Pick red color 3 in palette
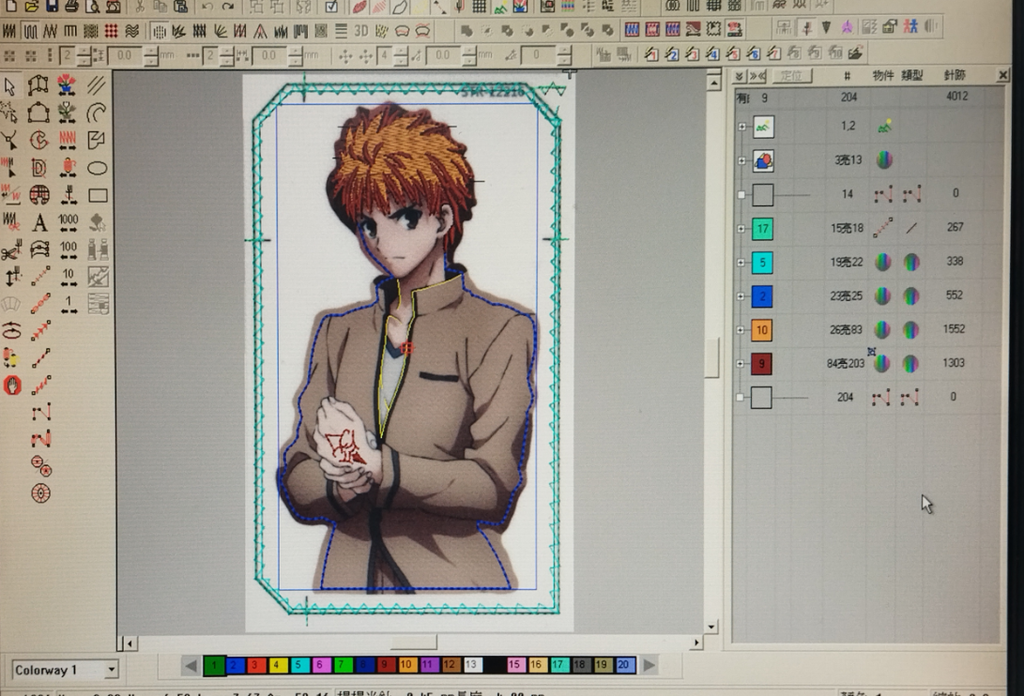The image size is (1024, 696). point(256,665)
